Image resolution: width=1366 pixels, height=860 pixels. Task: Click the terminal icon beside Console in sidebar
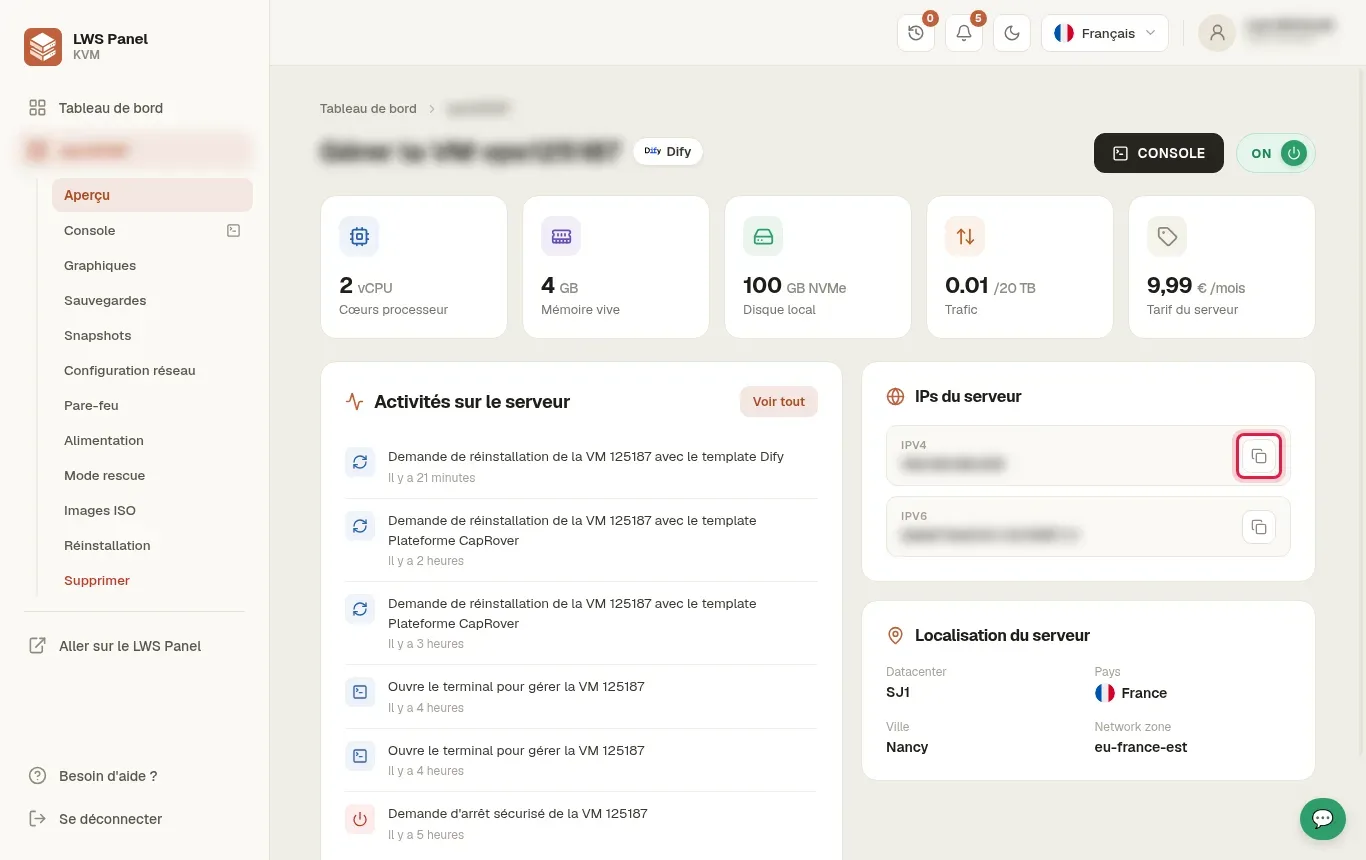[x=233, y=230]
